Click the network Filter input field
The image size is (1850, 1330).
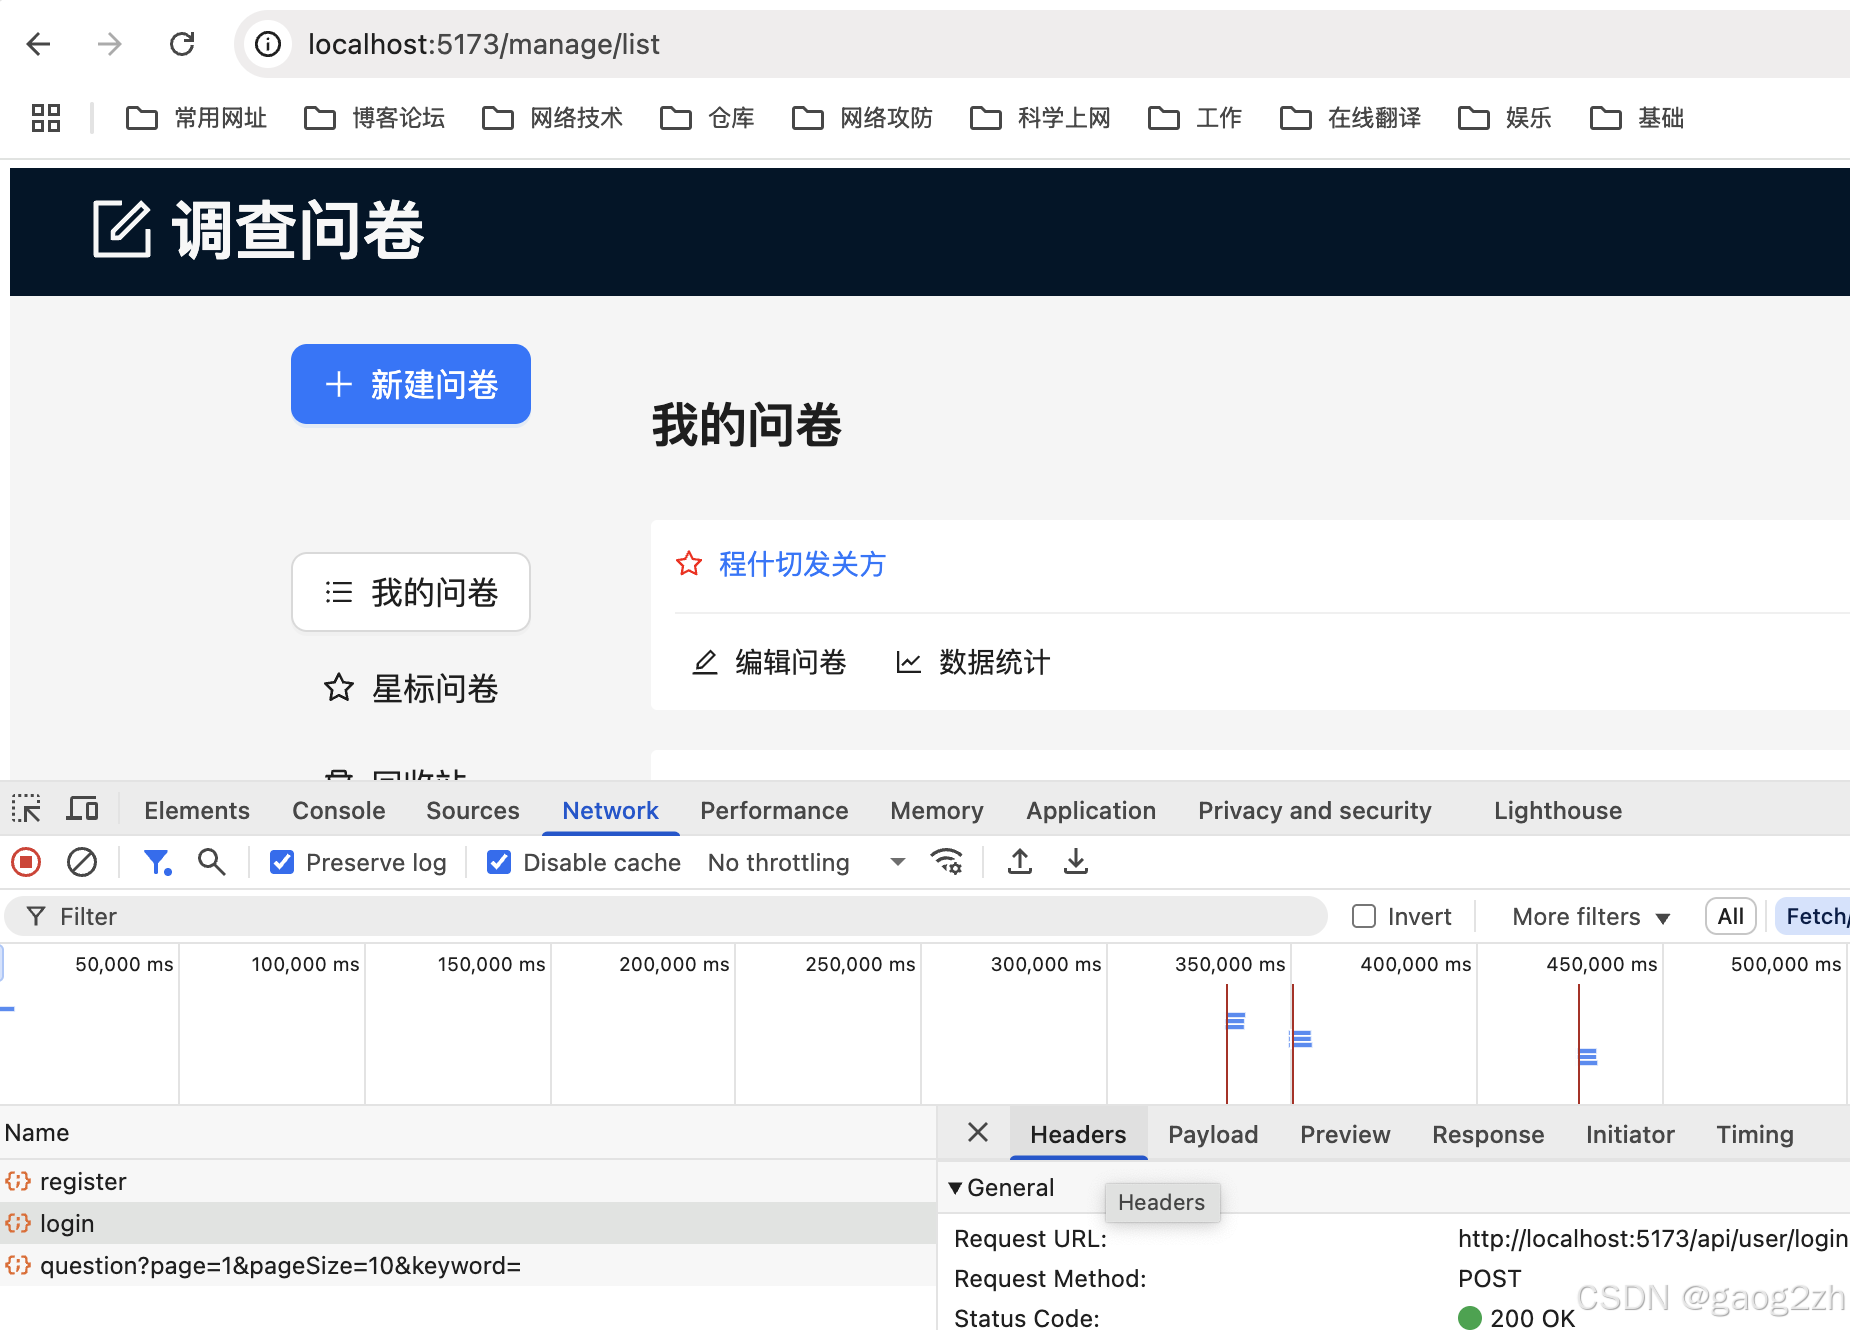tap(666, 916)
